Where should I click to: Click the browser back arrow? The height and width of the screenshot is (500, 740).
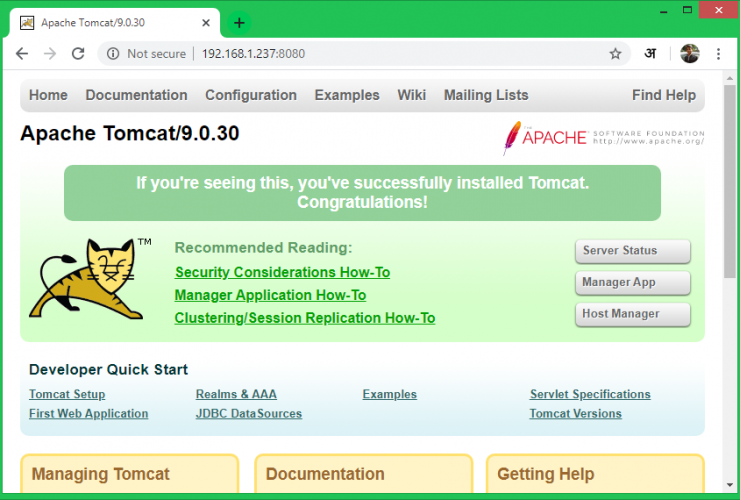tap(22, 54)
